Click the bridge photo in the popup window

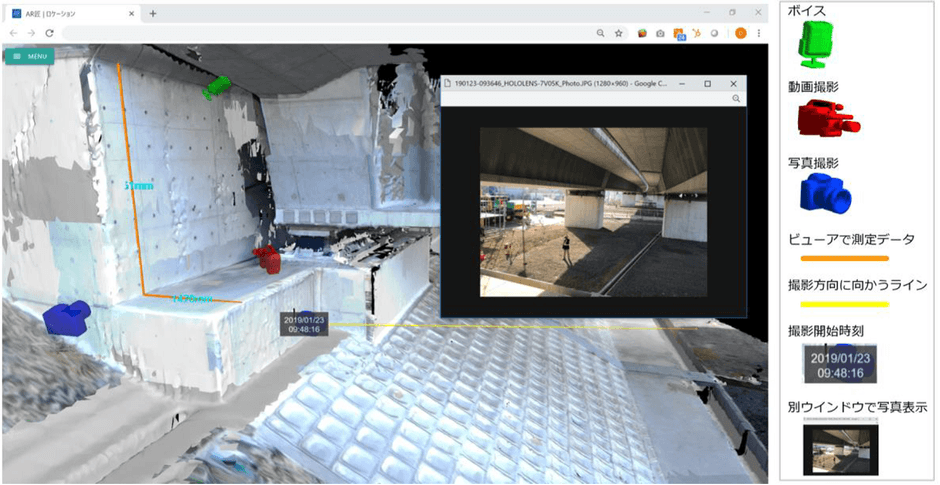pos(593,211)
